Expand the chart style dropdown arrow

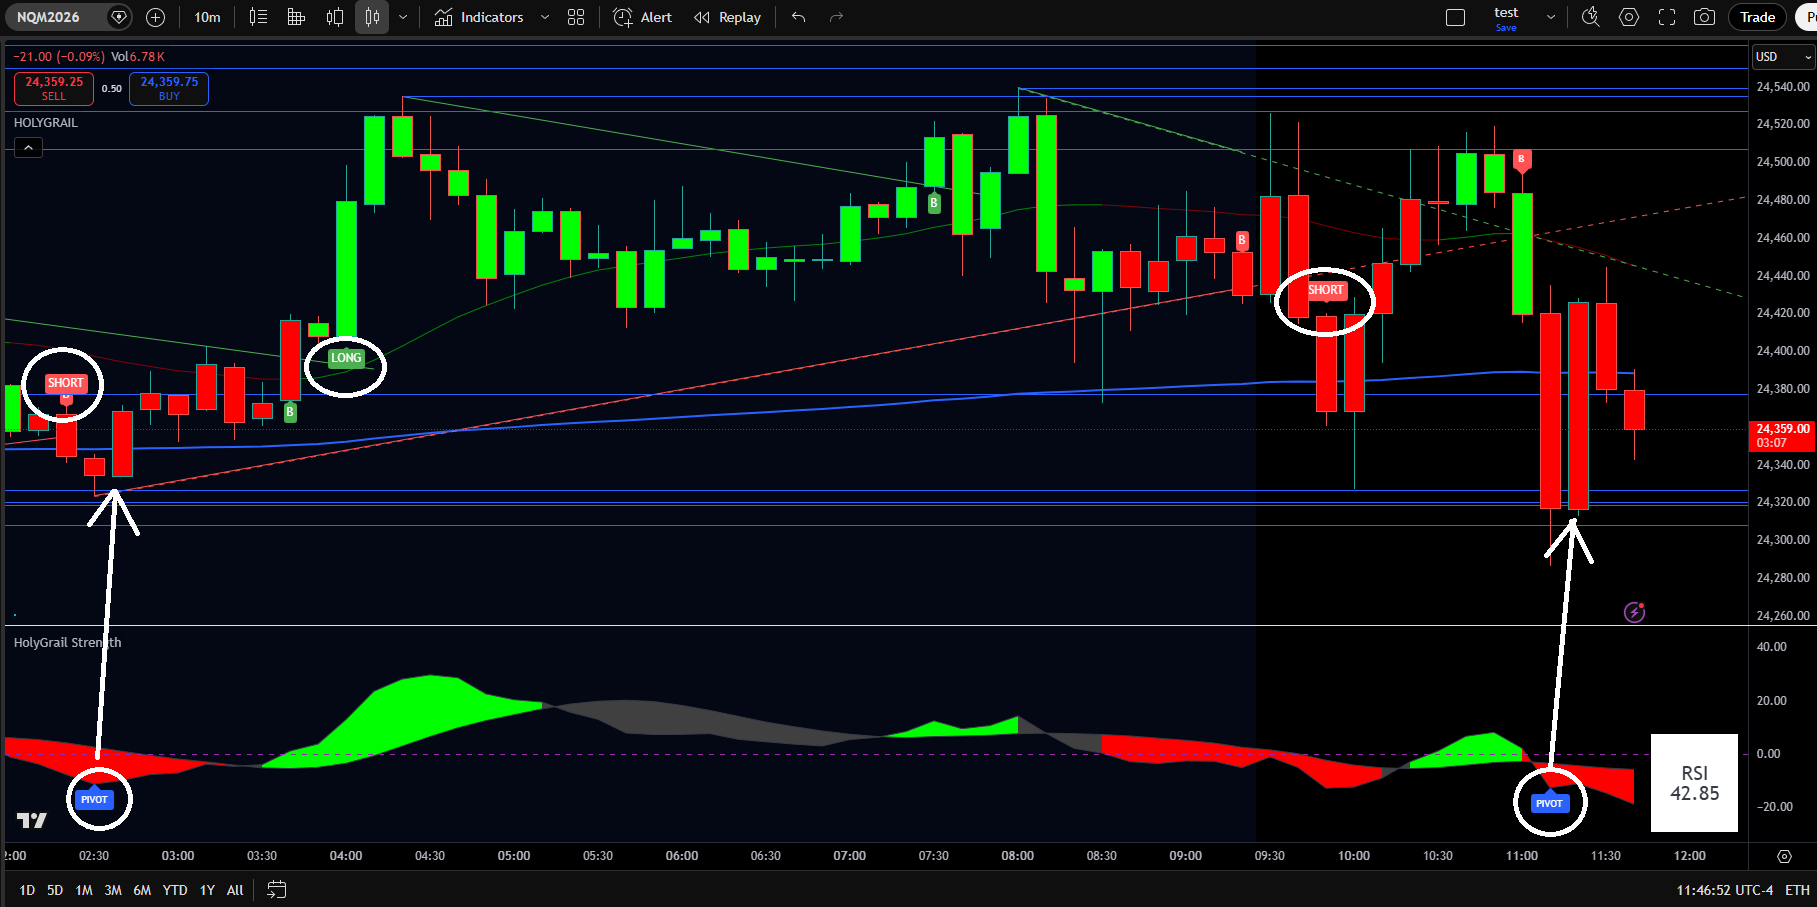(x=403, y=17)
